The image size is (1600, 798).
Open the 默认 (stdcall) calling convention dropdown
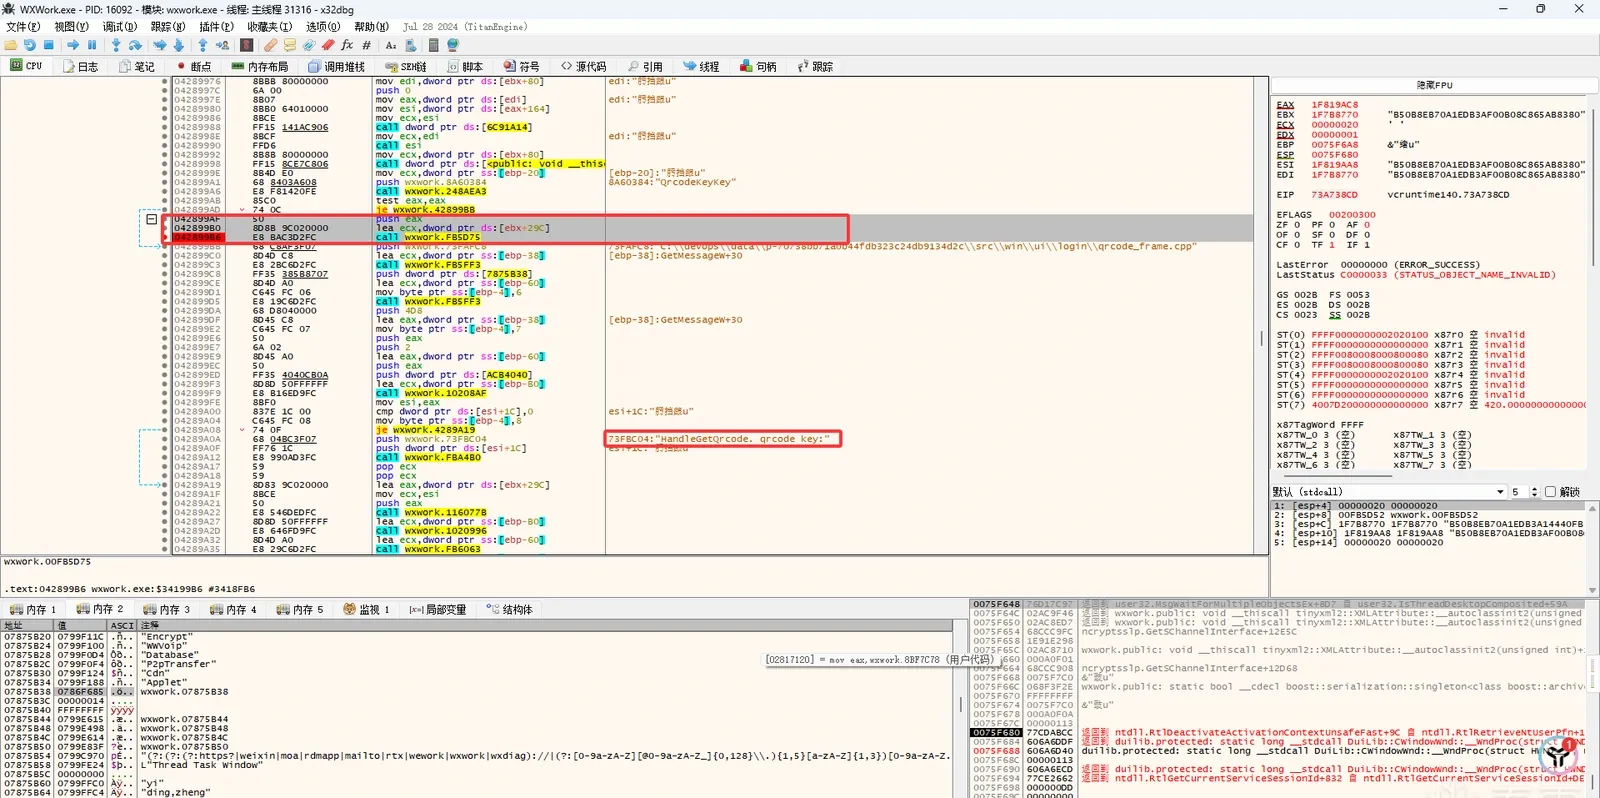(x=1389, y=492)
